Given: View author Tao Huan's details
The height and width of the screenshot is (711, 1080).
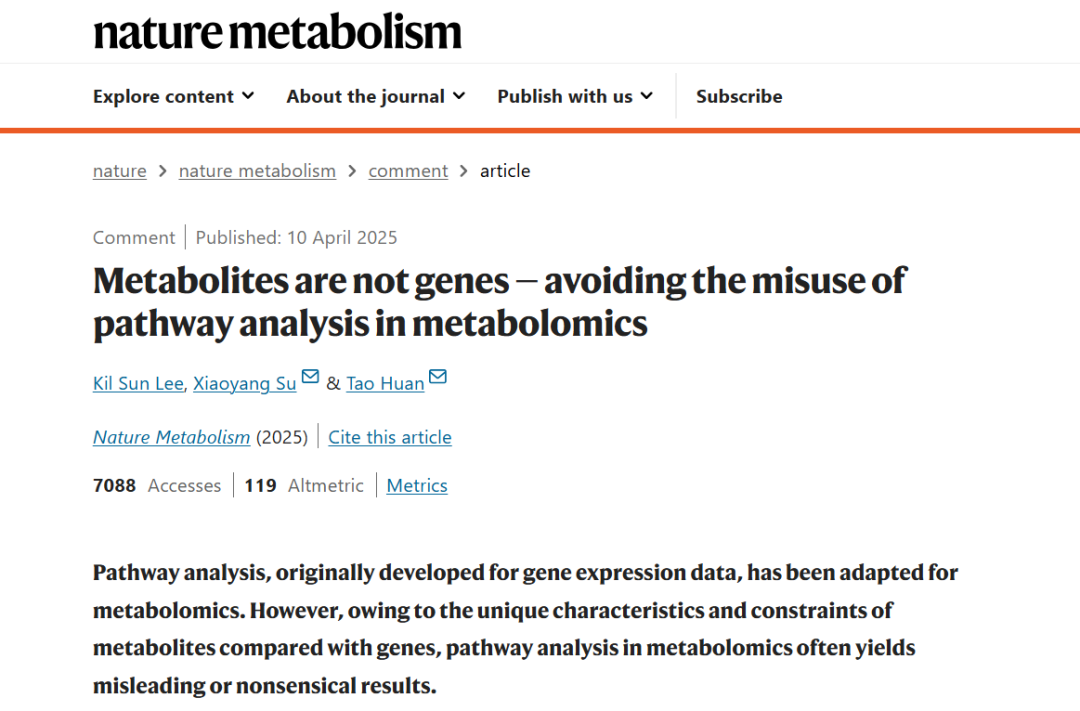Looking at the screenshot, I should click(385, 383).
